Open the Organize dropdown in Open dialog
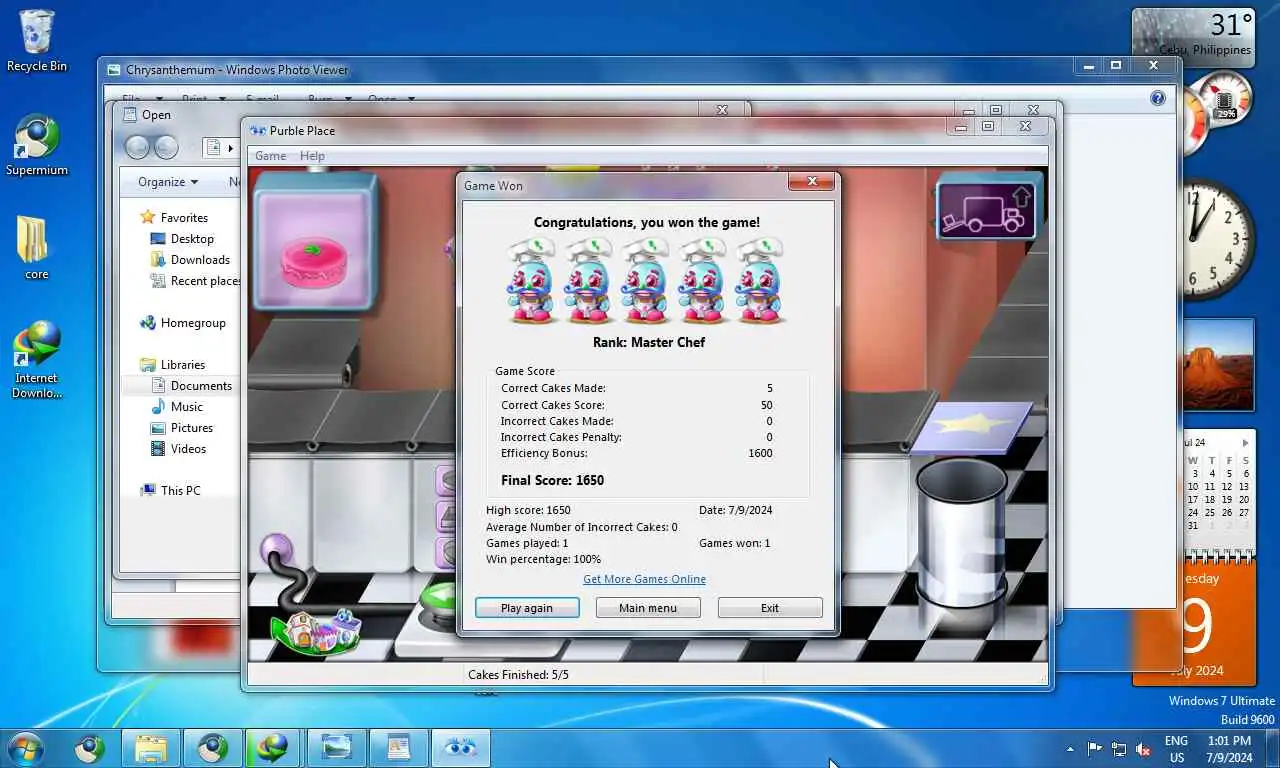 pos(168,182)
